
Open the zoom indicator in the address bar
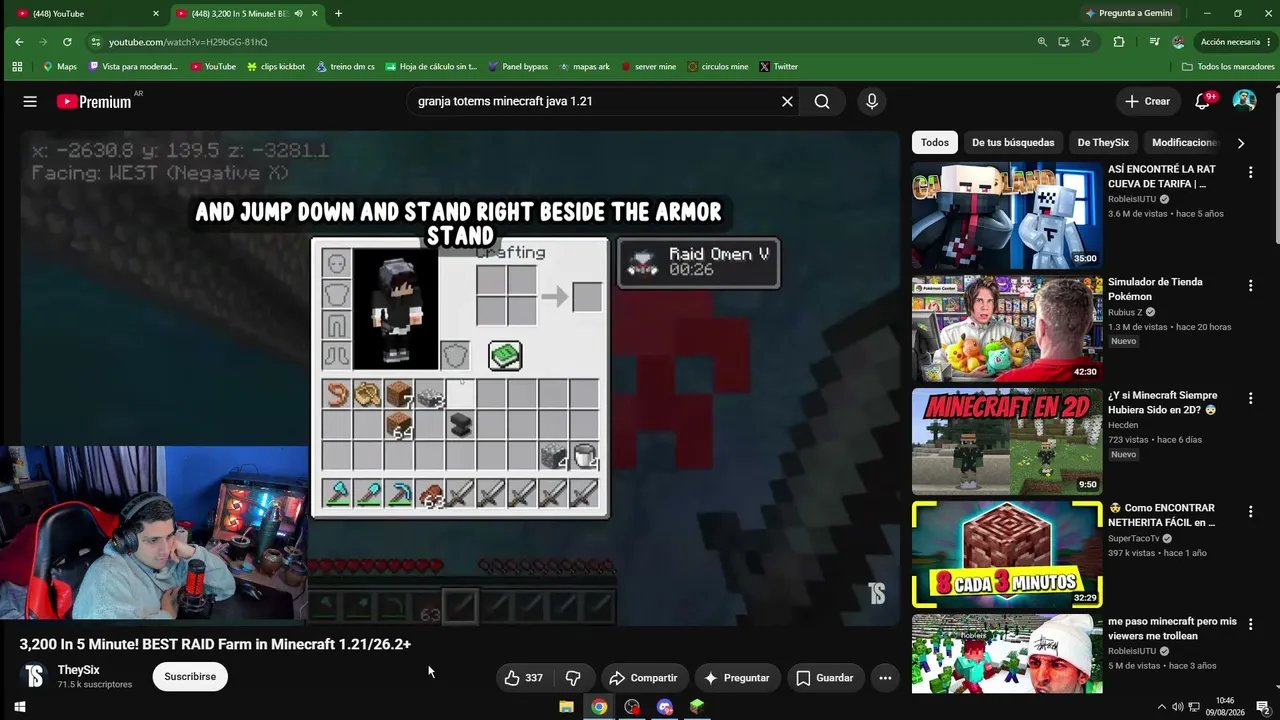click(x=1042, y=42)
